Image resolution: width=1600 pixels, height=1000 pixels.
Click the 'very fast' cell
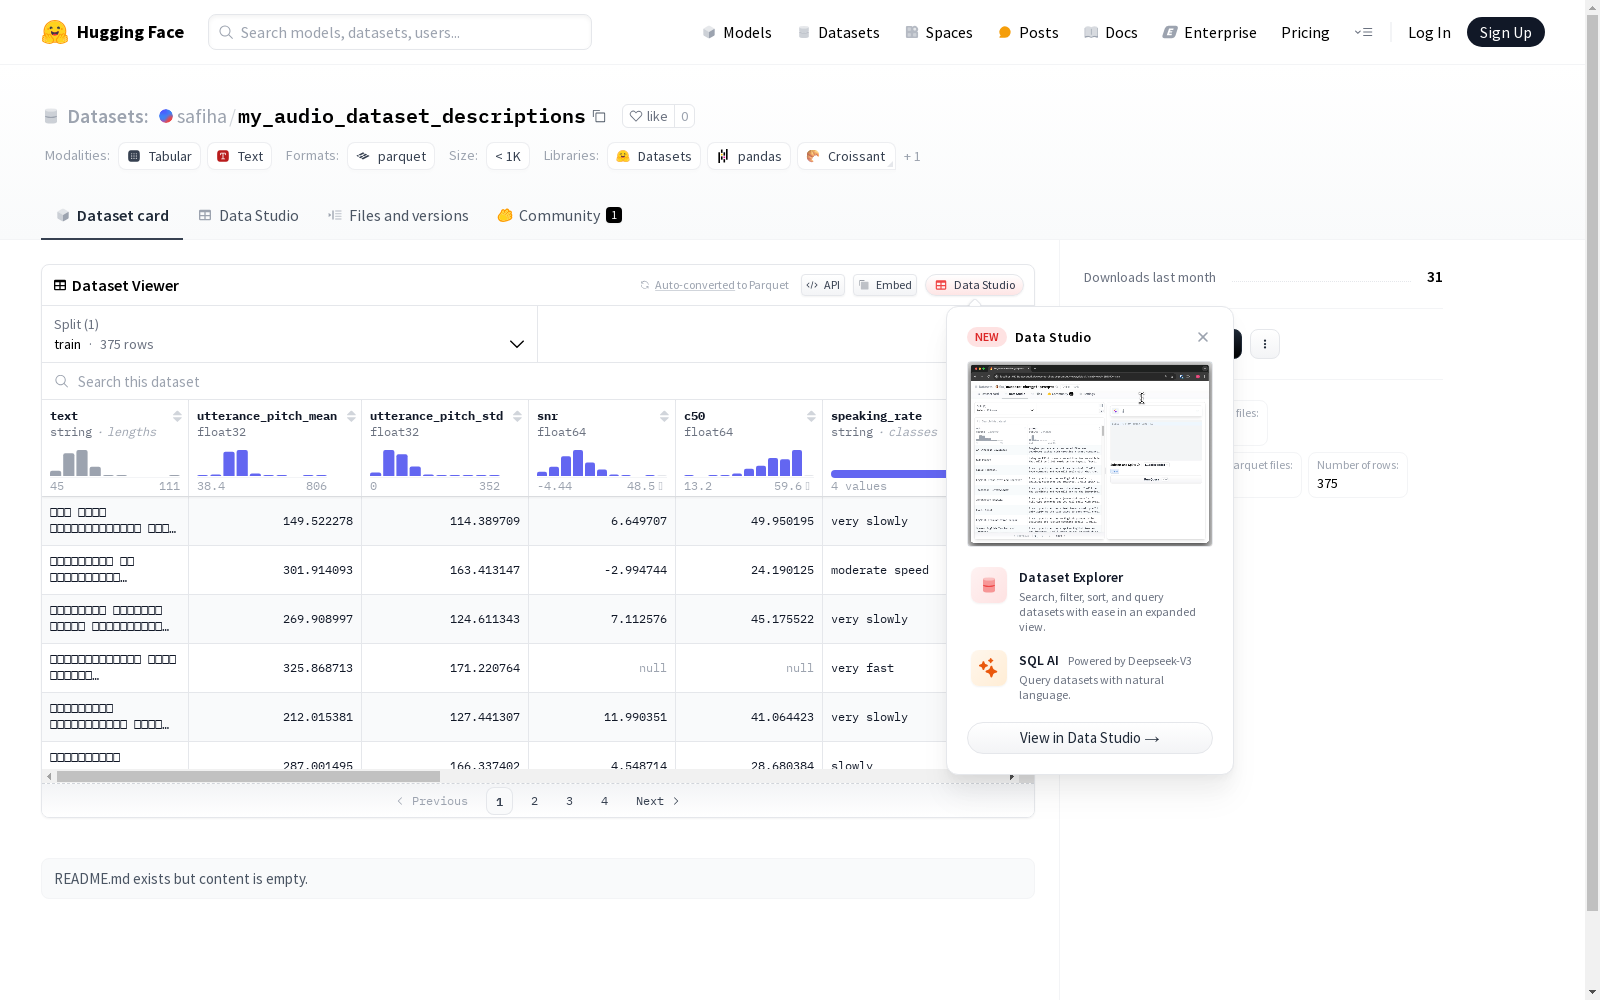(x=862, y=668)
